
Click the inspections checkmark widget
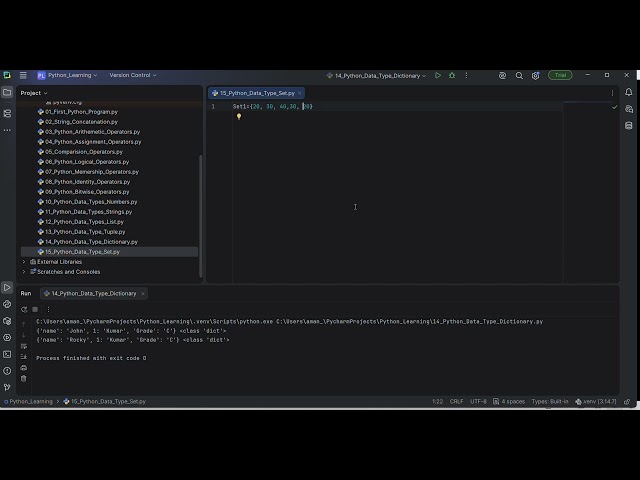[x=615, y=107]
